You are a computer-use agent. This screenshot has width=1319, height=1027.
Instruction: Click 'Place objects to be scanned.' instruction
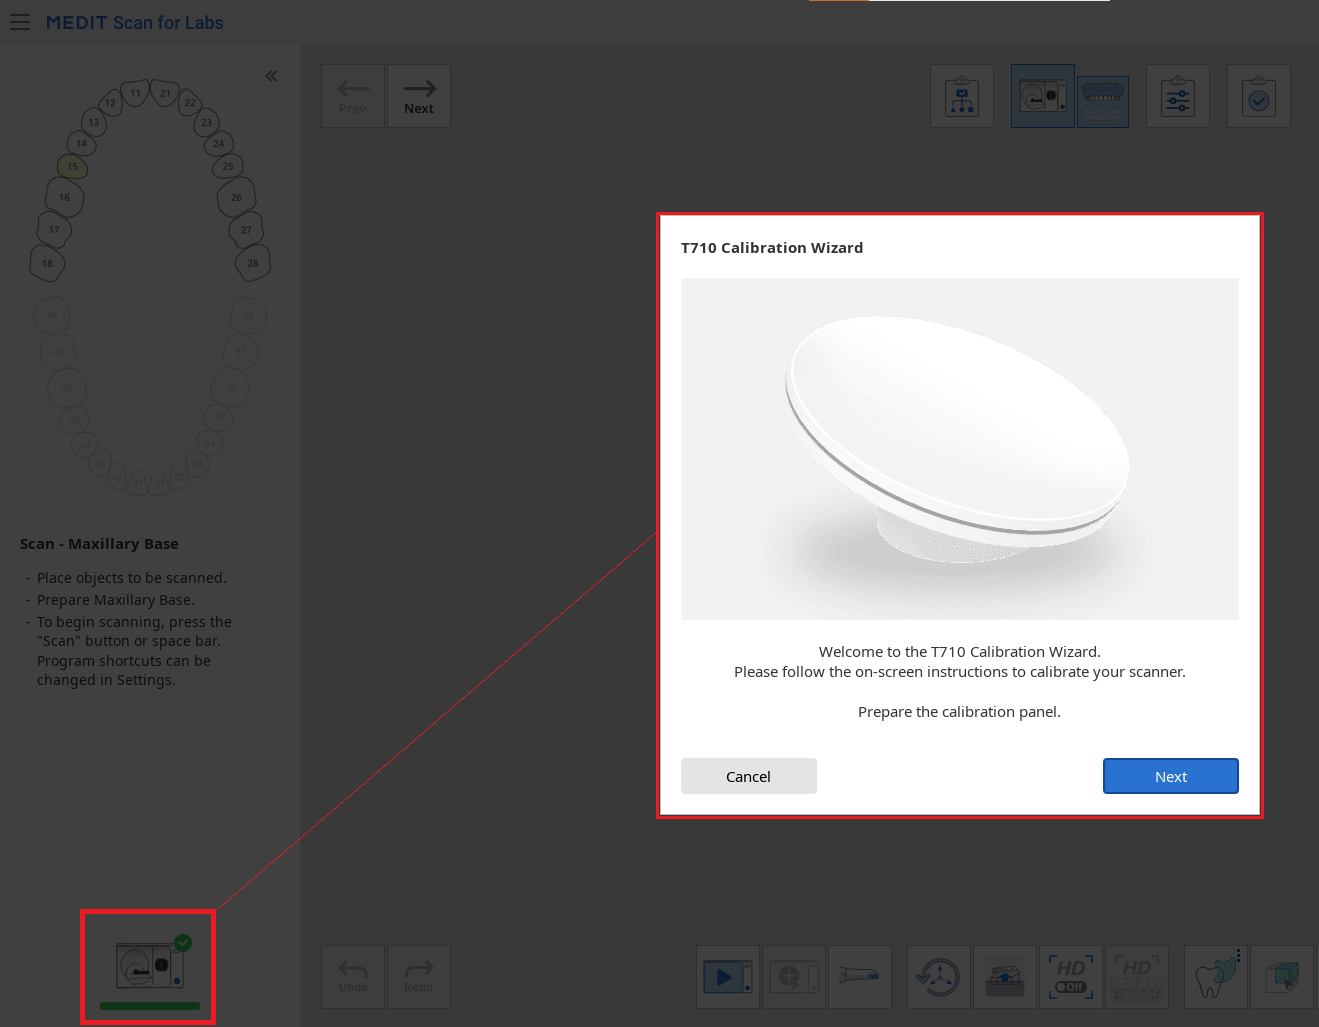tap(132, 578)
